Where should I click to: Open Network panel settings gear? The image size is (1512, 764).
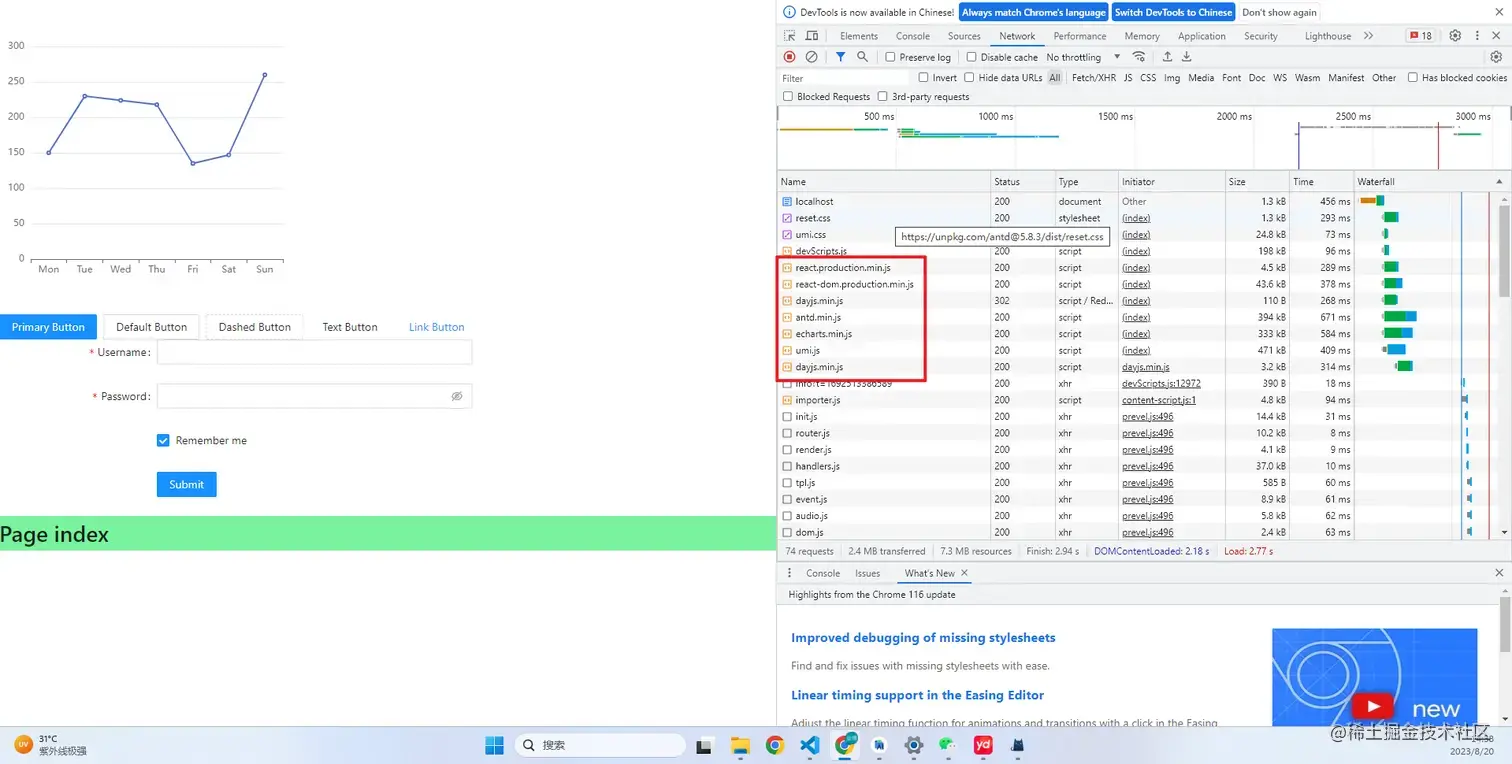pyautogui.click(x=1496, y=57)
